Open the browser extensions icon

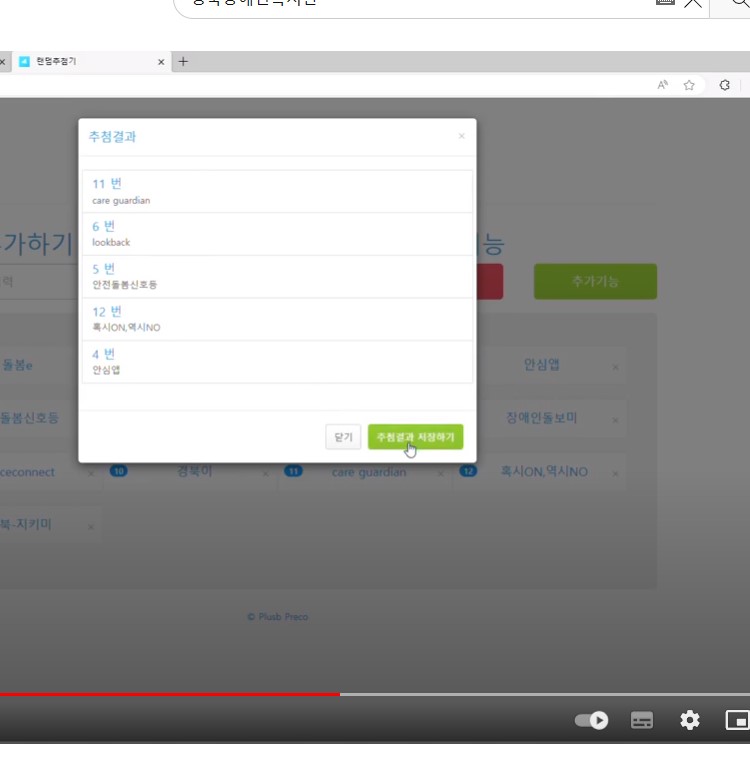coord(725,85)
